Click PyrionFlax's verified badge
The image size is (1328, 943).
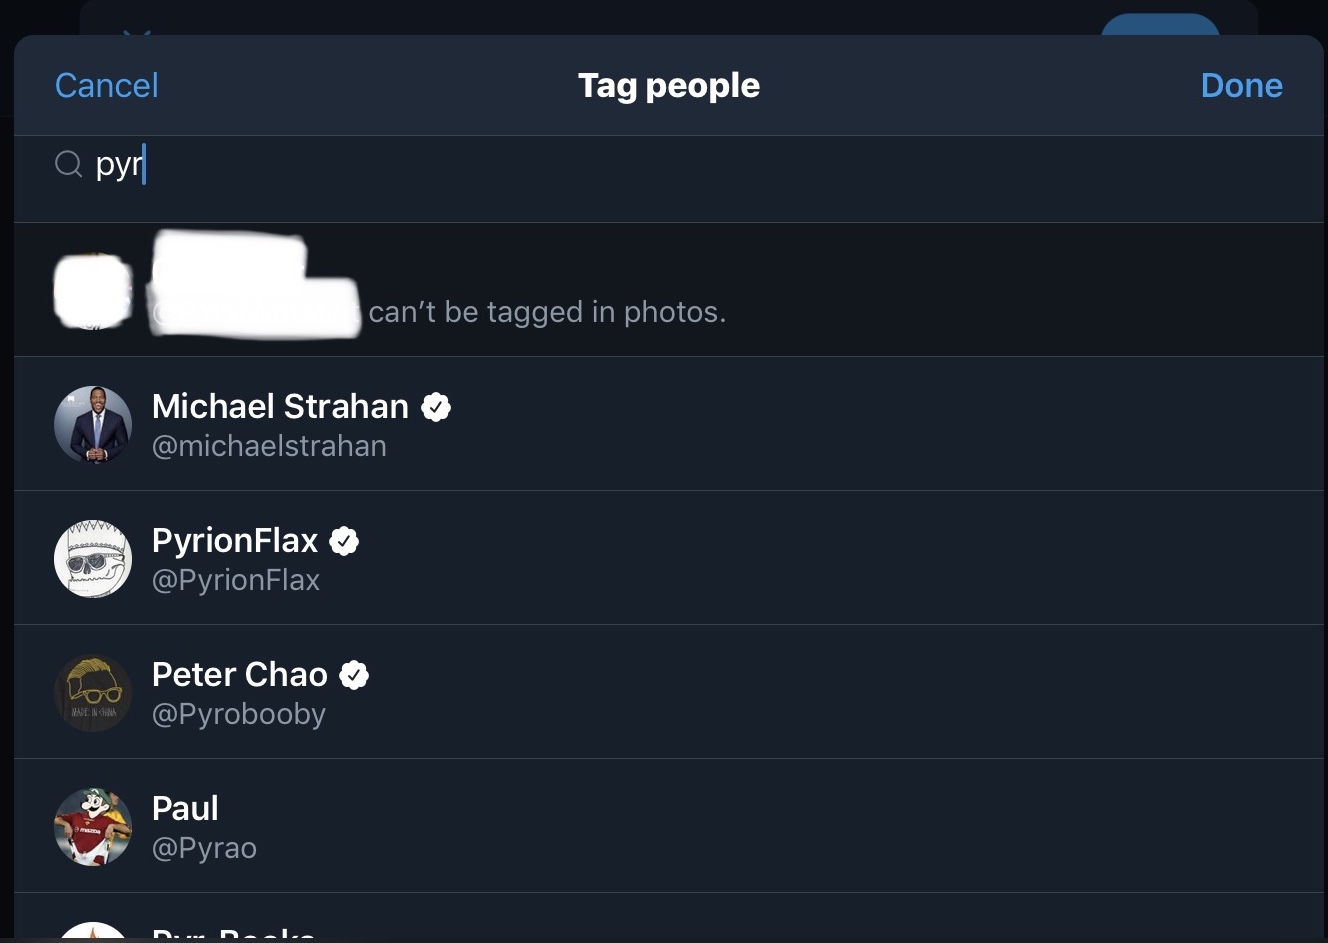(x=344, y=541)
